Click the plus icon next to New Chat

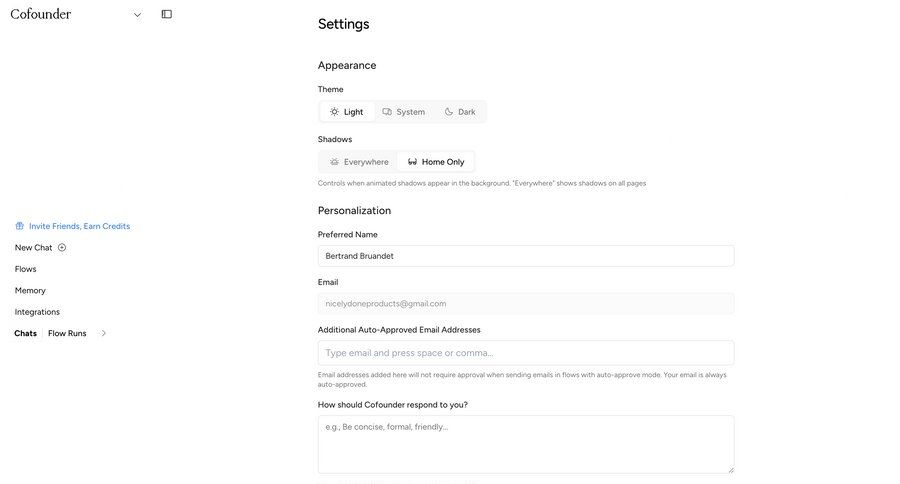(62, 247)
